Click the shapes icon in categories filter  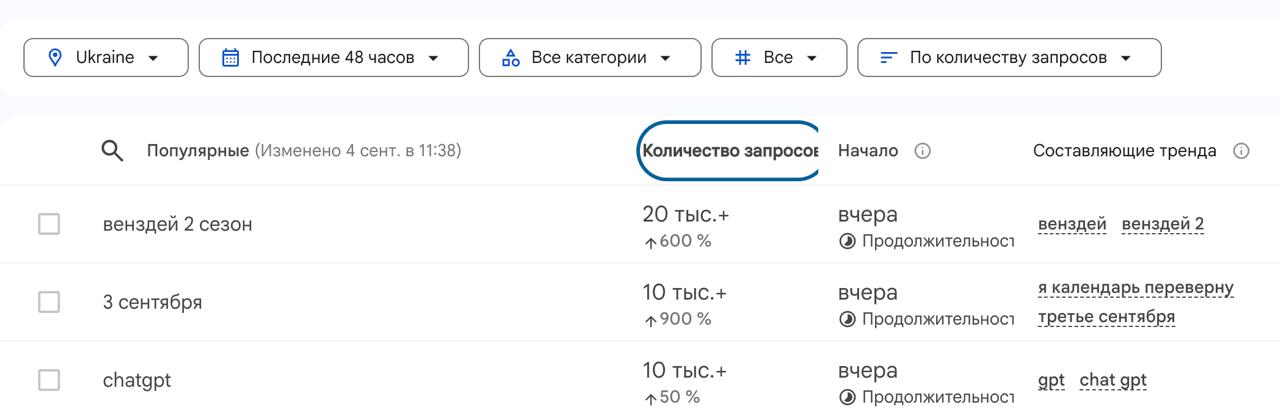coord(510,58)
